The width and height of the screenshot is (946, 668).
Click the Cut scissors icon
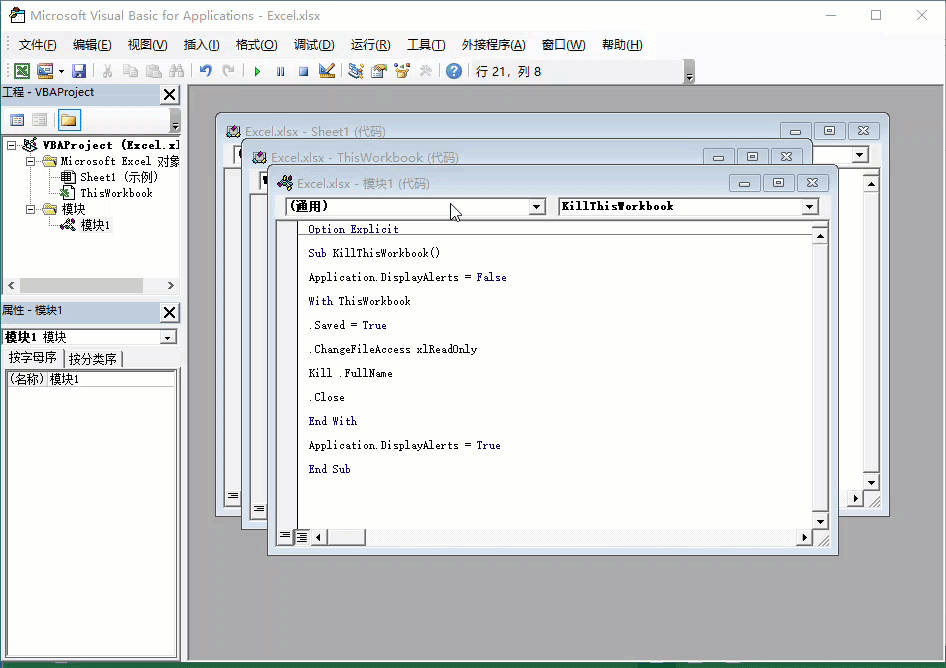107,71
